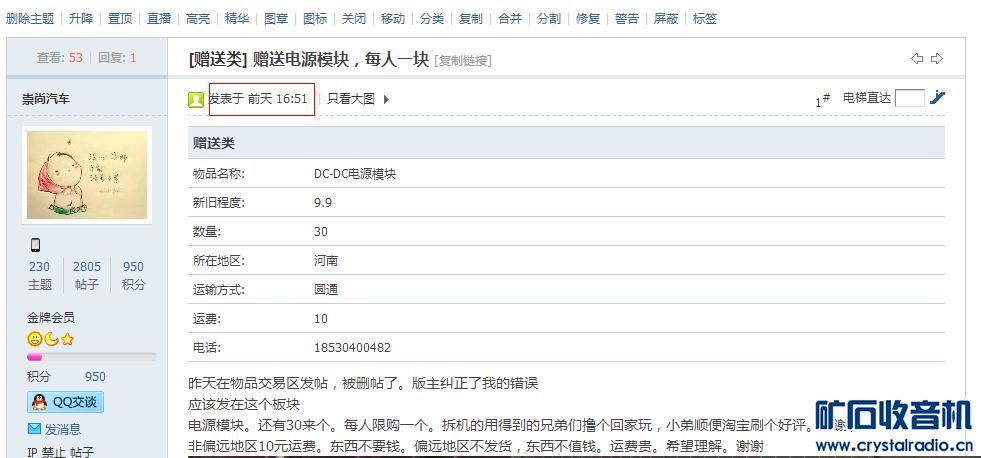Send a message via 发消息

click(63, 429)
